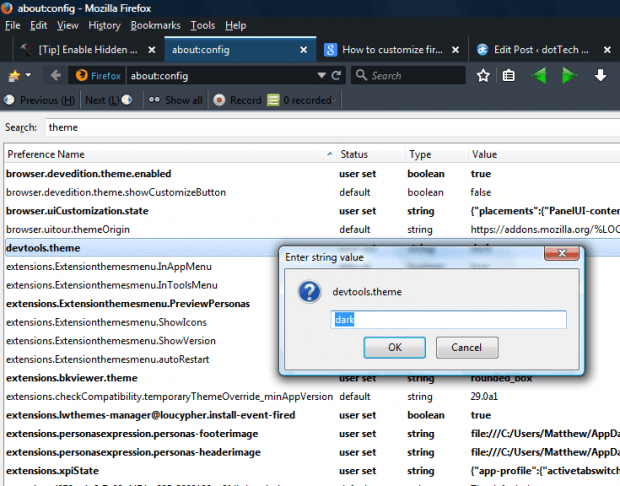Image resolution: width=620 pixels, height=486 pixels.
Task: Open the 0 recorded dropdown
Action: [x=302, y=100]
